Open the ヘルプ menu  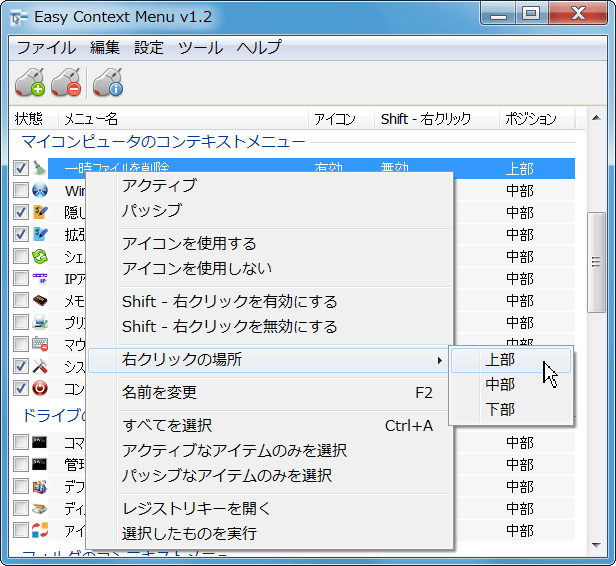[259, 48]
